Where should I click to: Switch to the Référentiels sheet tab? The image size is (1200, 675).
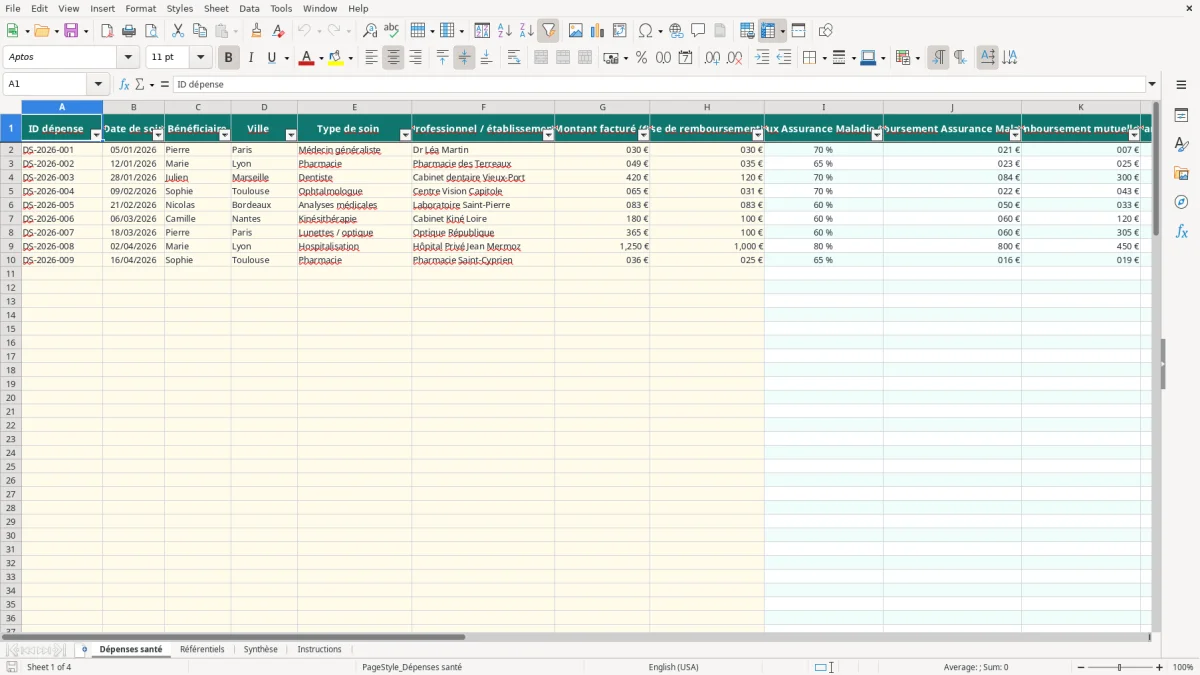[202, 650]
